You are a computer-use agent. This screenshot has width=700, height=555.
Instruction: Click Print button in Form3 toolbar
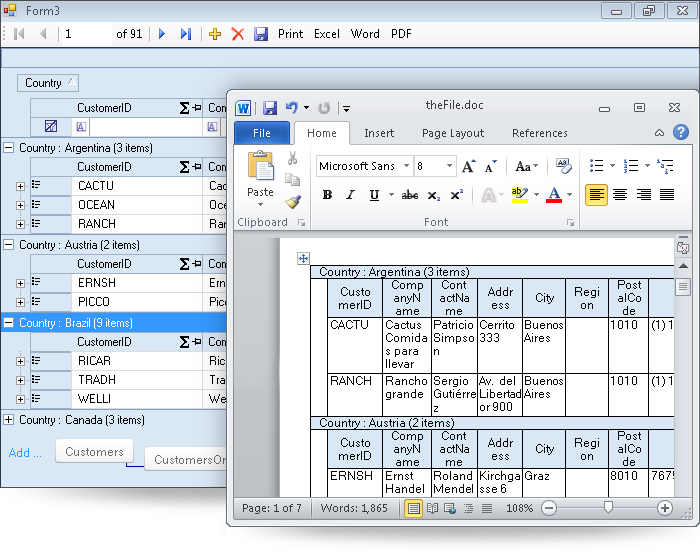pos(290,34)
